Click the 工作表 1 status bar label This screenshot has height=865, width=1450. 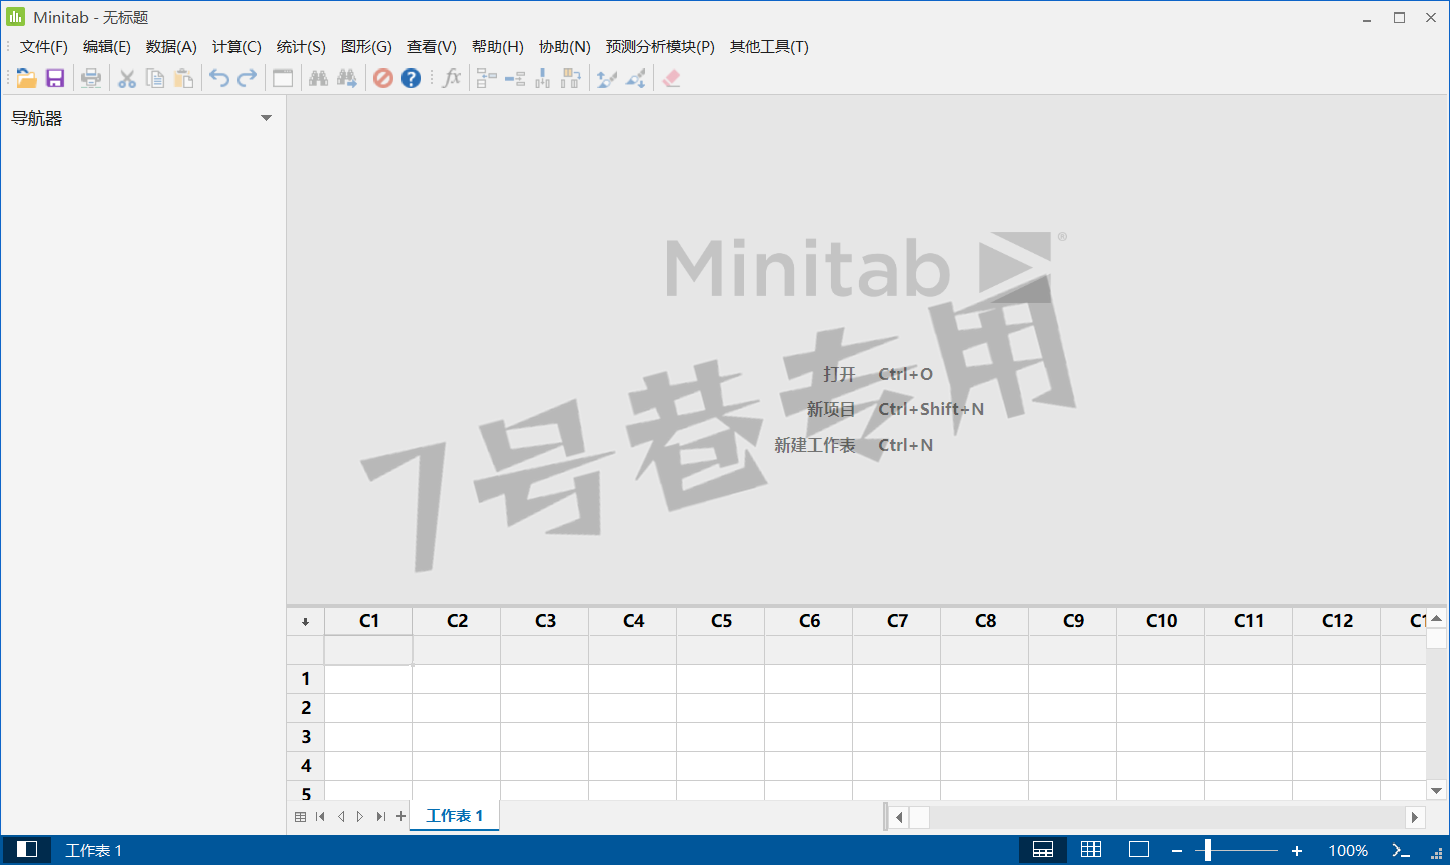pyautogui.click(x=93, y=851)
